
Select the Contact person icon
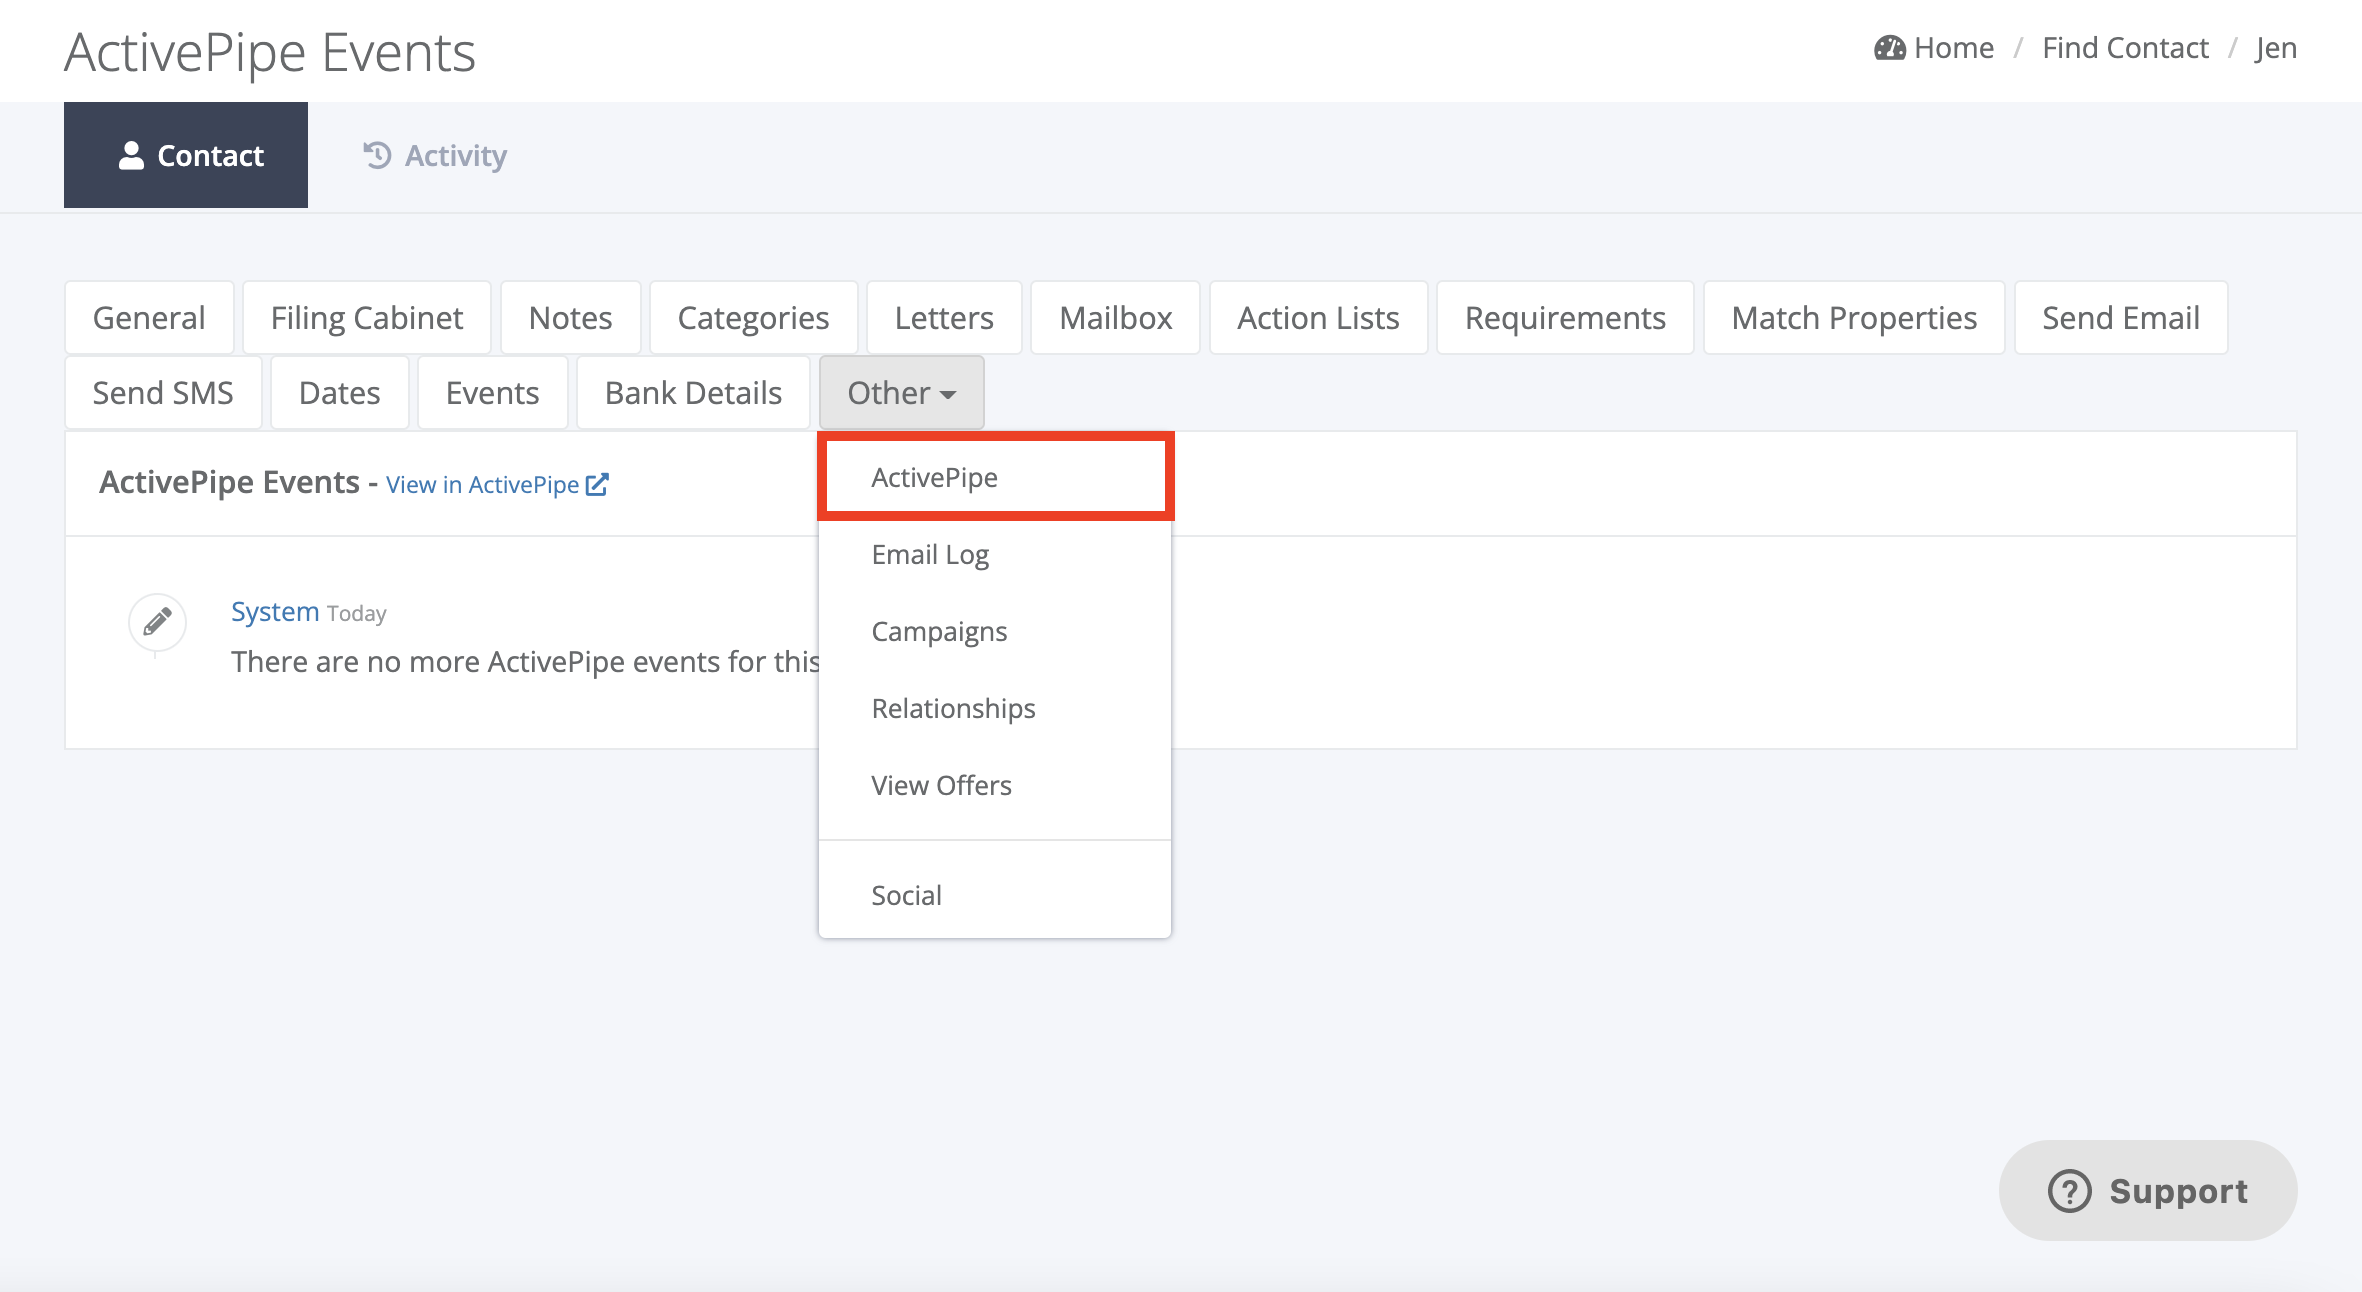pyautogui.click(x=131, y=153)
